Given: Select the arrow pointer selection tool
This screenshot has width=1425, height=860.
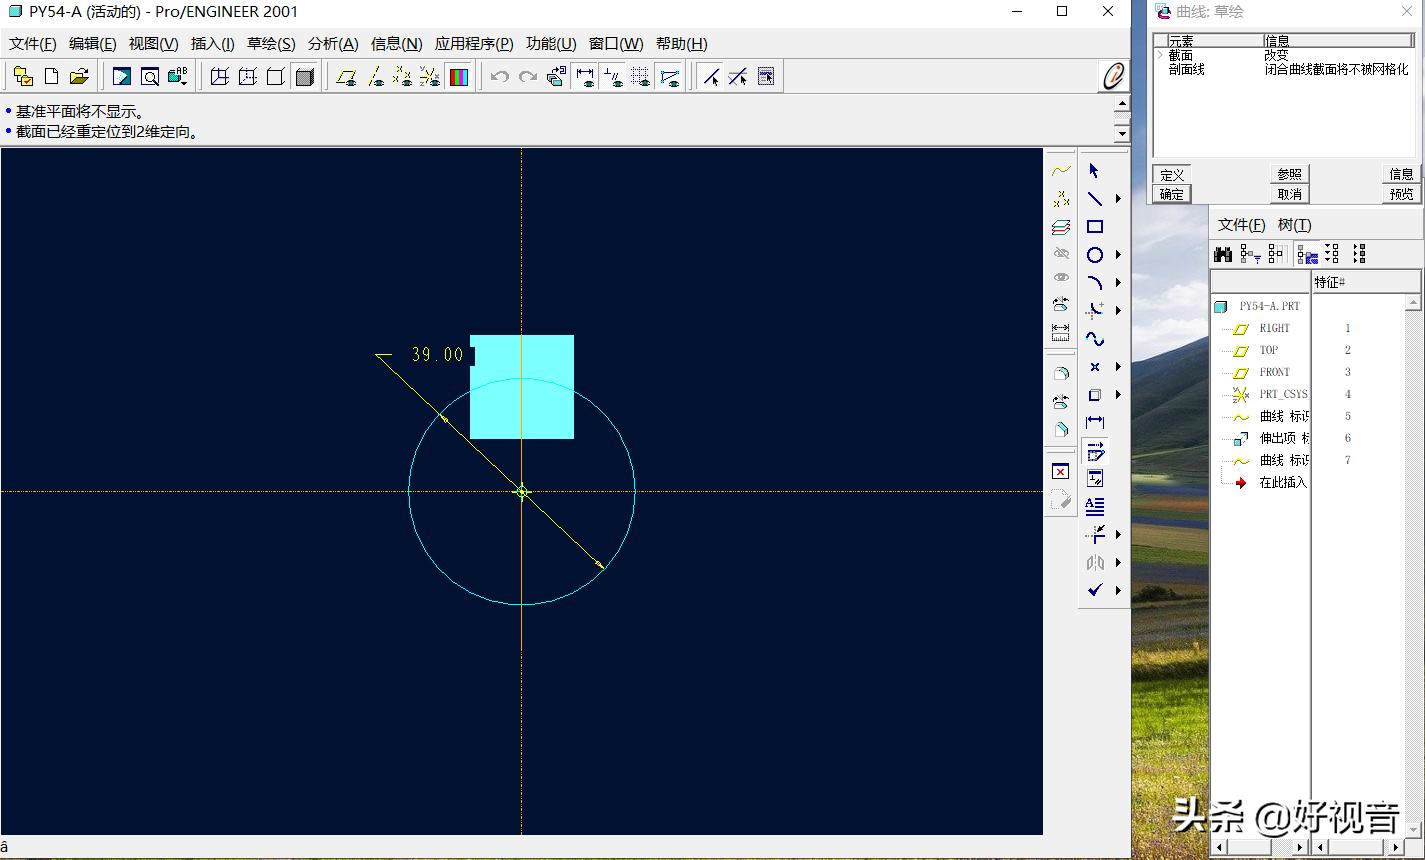Looking at the screenshot, I should tap(1095, 171).
